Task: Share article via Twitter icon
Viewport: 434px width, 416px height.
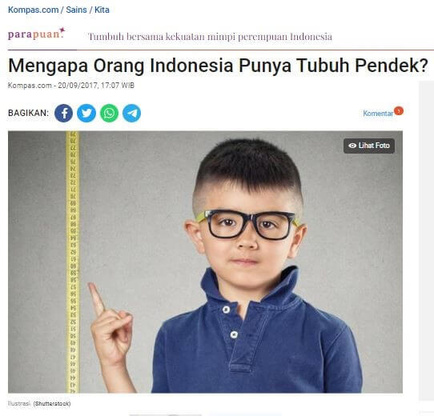Action: (86, 113)
